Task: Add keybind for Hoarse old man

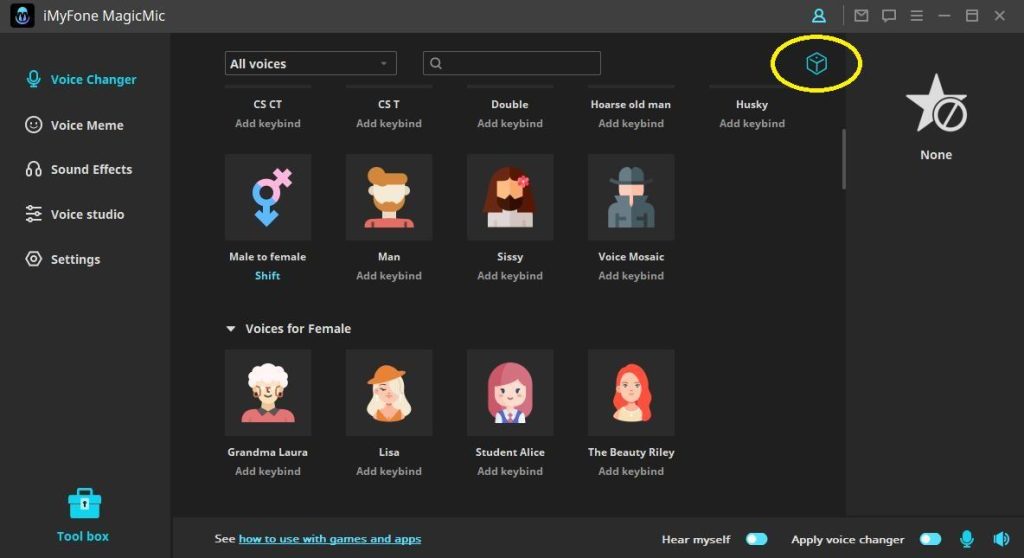Action: coord(631,123)
